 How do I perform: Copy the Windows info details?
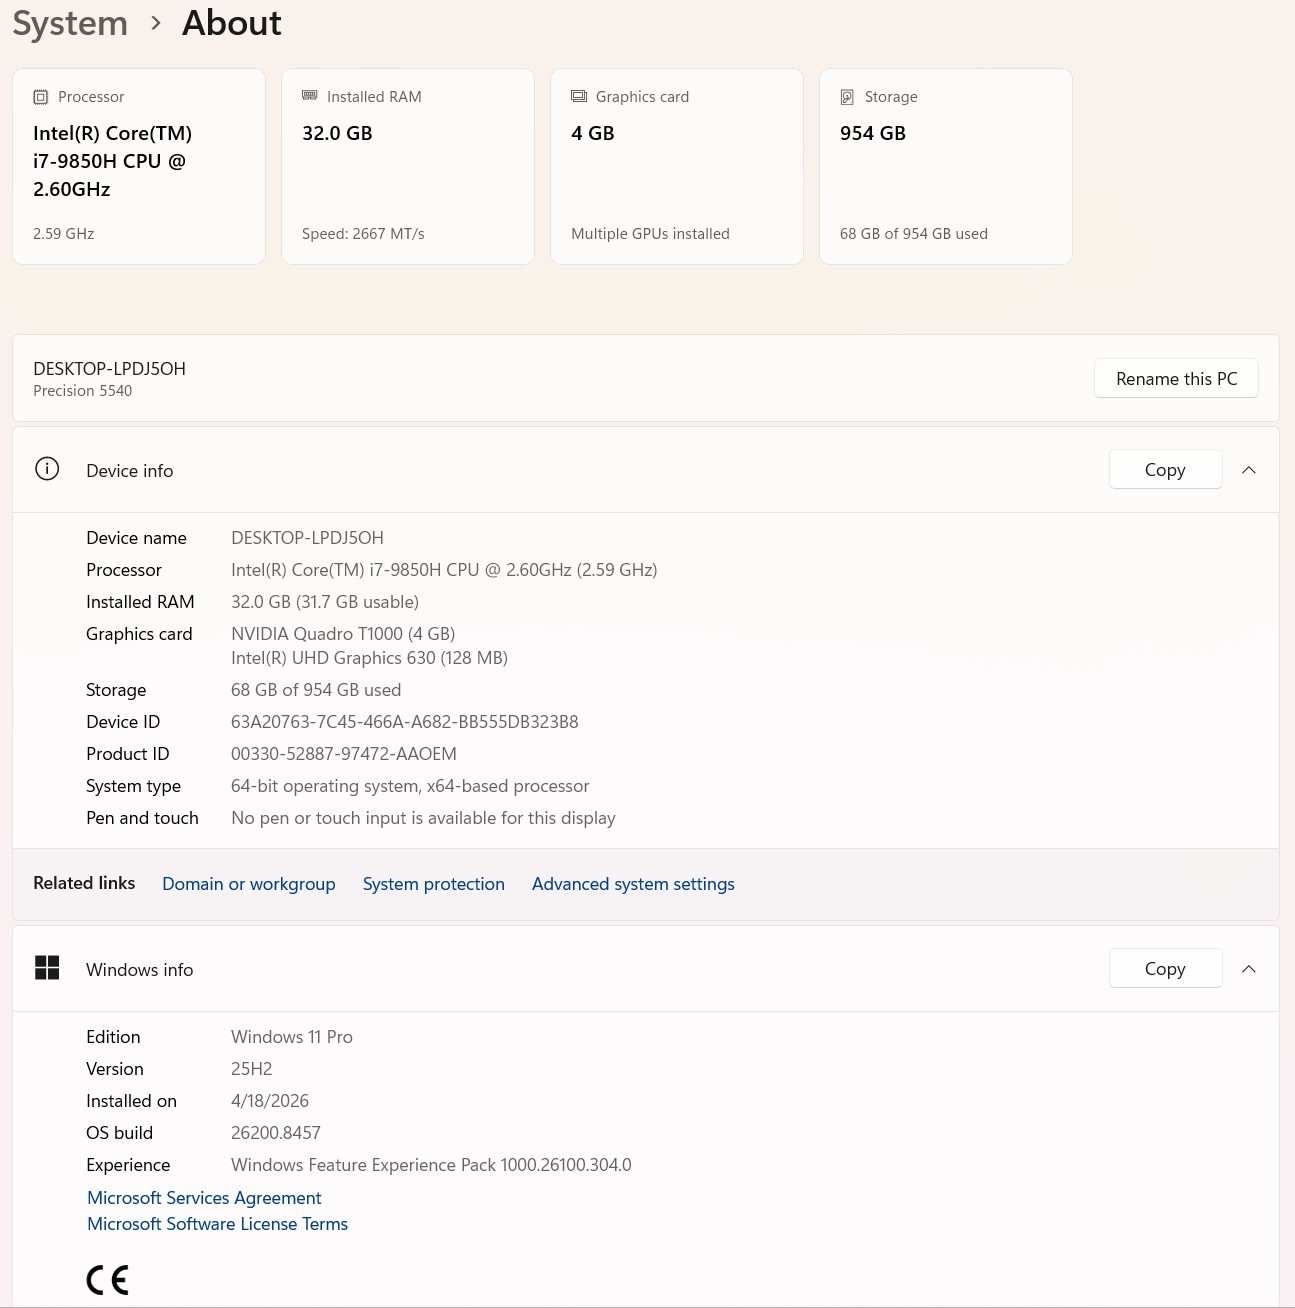pyautogui.click(x=1165, y=969)
